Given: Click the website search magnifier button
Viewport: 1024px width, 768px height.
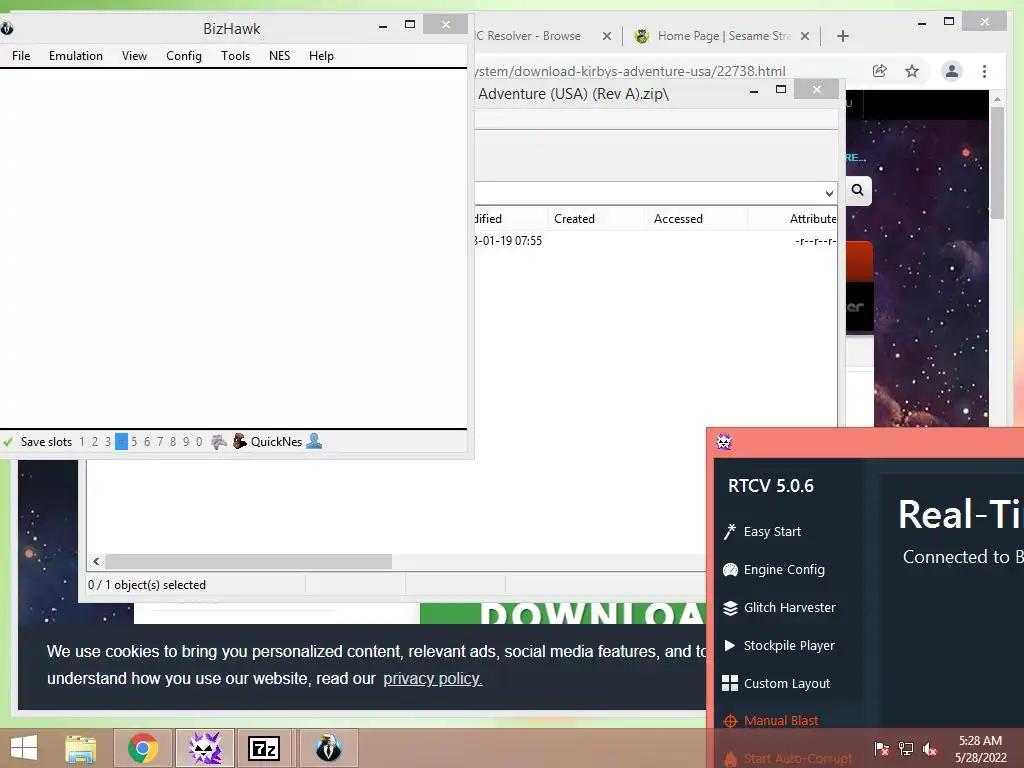Looking at the screenshot, I should point(857,190).
